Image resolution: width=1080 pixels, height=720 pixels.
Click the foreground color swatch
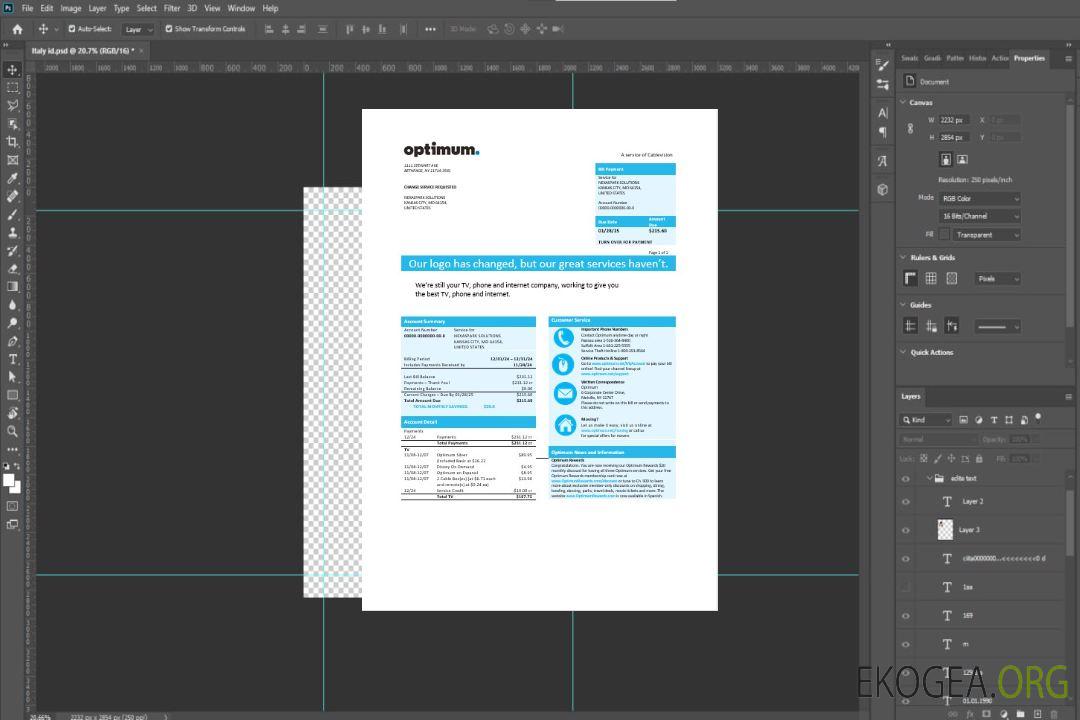9,480
